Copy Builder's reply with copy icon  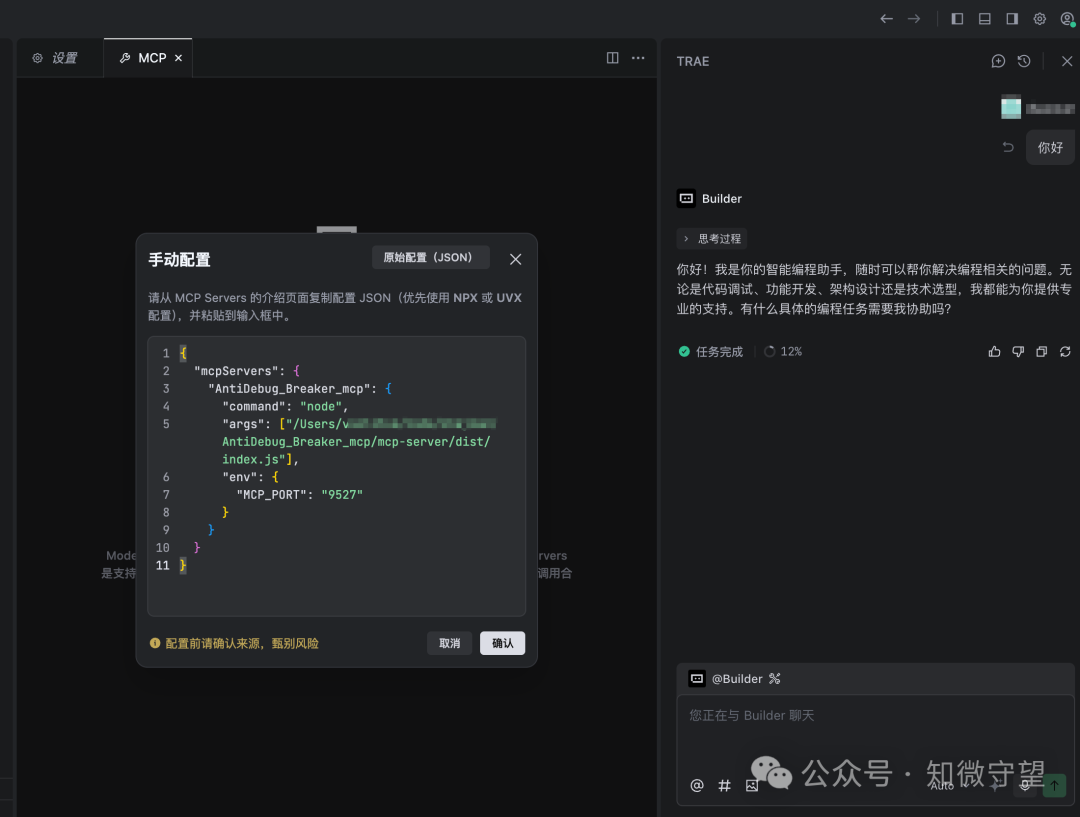coord(1041,352)
